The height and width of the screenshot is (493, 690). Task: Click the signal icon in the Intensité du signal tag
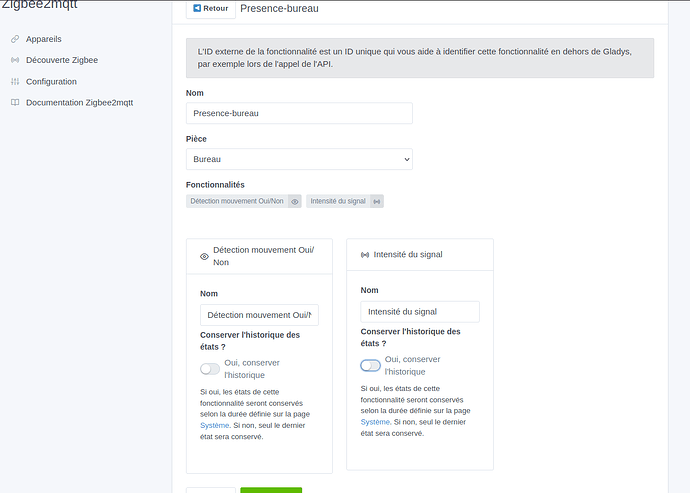click(376, 201)
